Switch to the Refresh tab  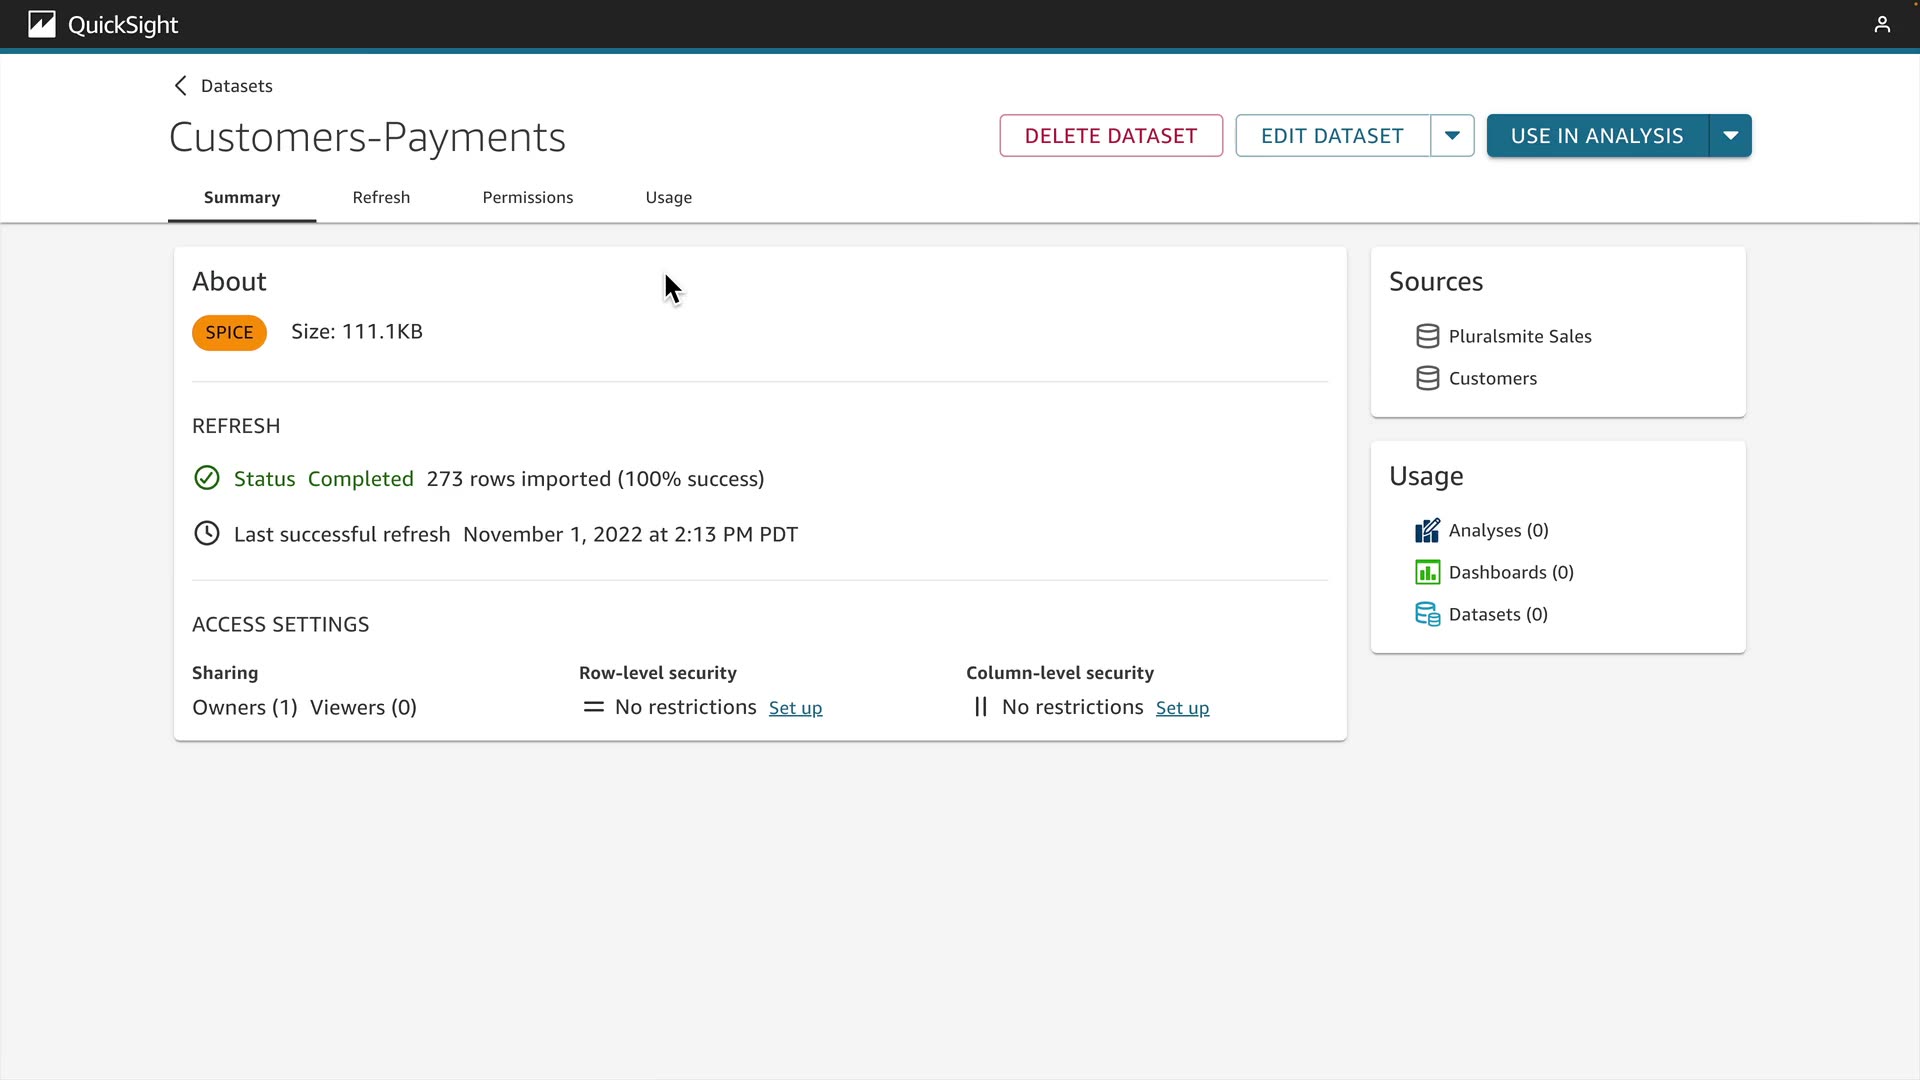pyautogui.click(x=381, y=197)
